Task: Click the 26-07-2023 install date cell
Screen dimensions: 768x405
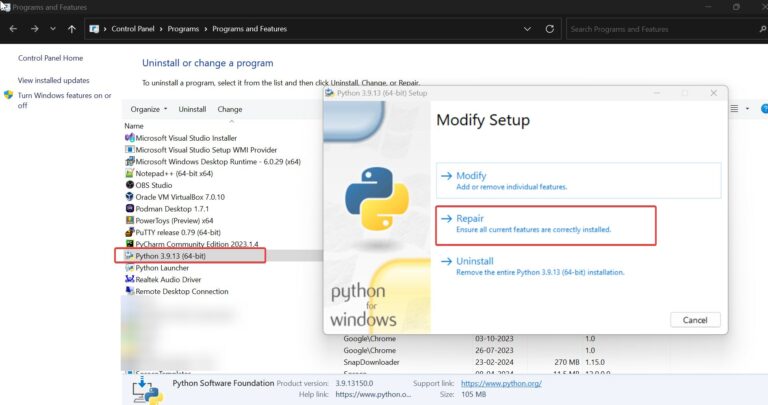Action: pyautogui.click(x=494, y=351)
